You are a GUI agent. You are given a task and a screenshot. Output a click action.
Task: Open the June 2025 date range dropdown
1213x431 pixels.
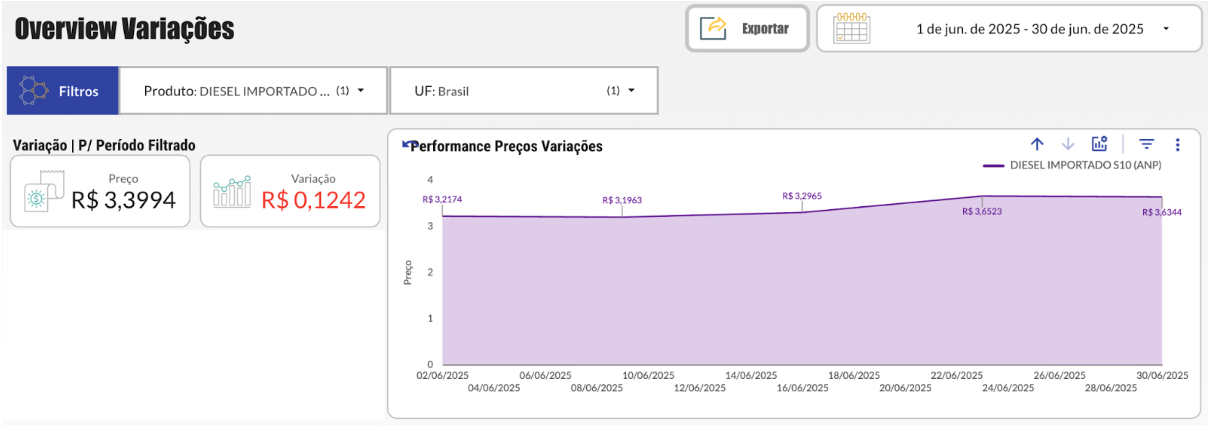(1166, 29)
